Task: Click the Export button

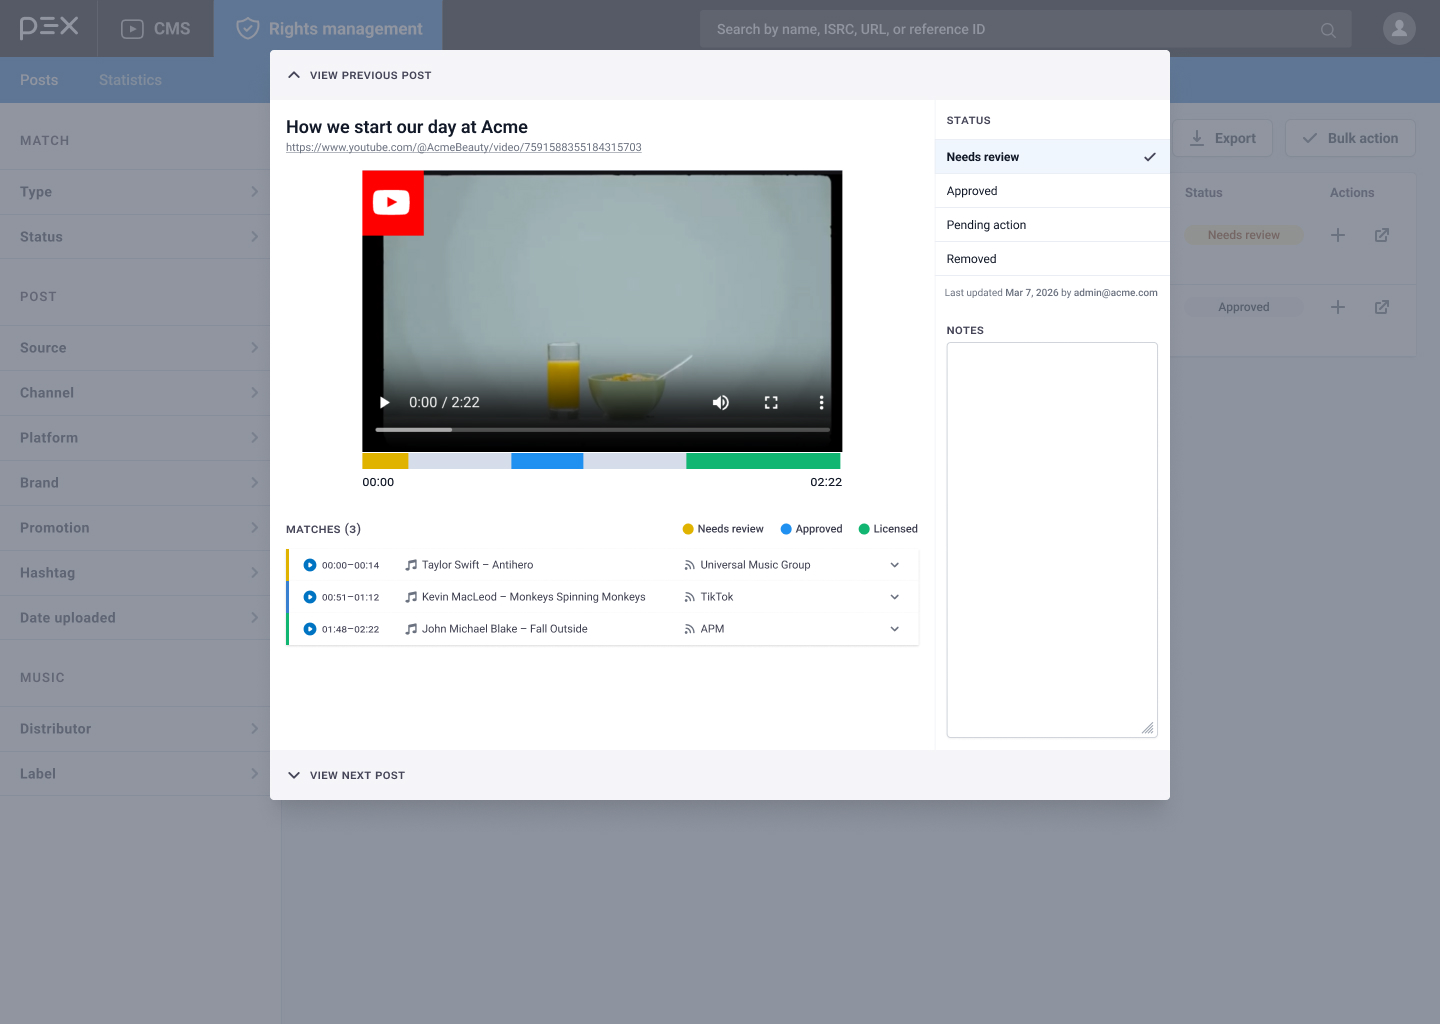Action: tap(1224, 137)
